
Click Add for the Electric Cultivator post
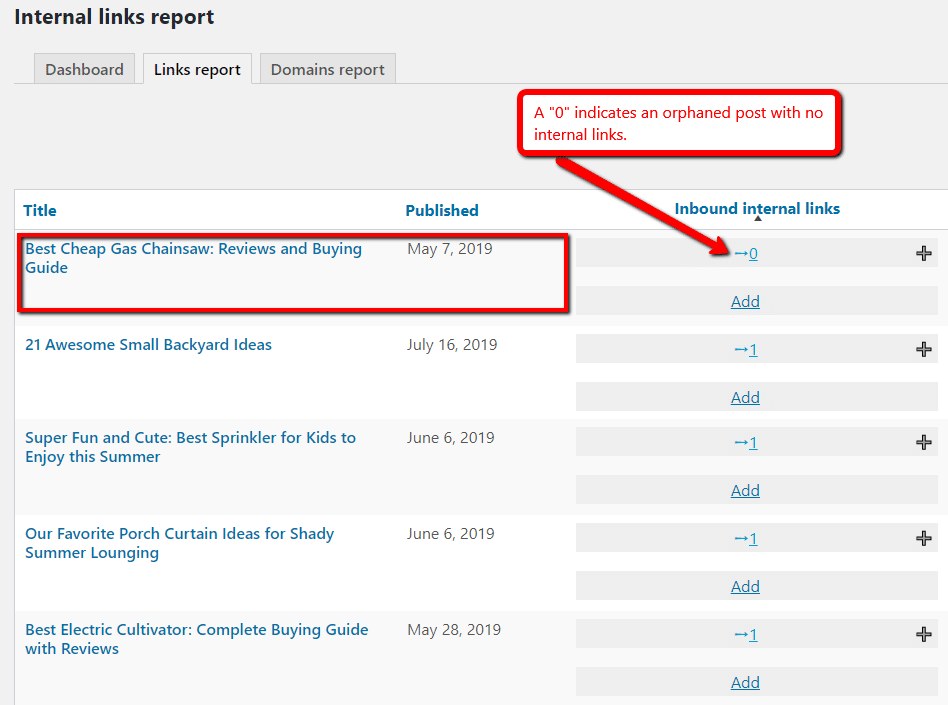[x=745, y=683]
